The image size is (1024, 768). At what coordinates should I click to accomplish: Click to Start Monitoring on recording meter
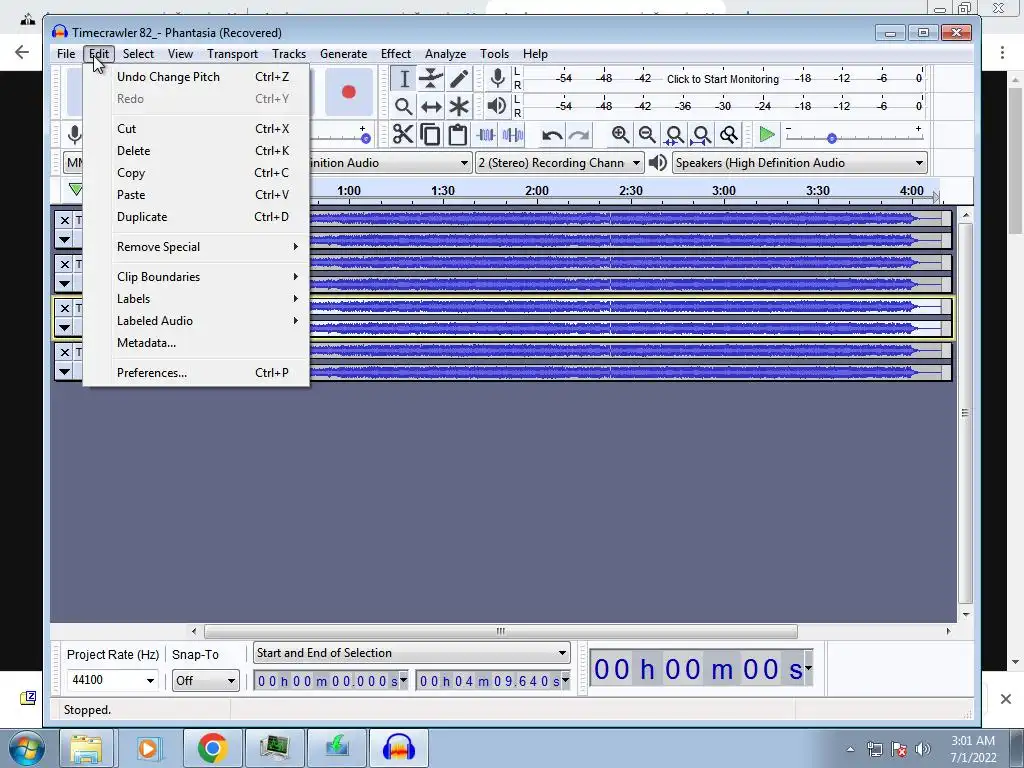pos(723,79)
